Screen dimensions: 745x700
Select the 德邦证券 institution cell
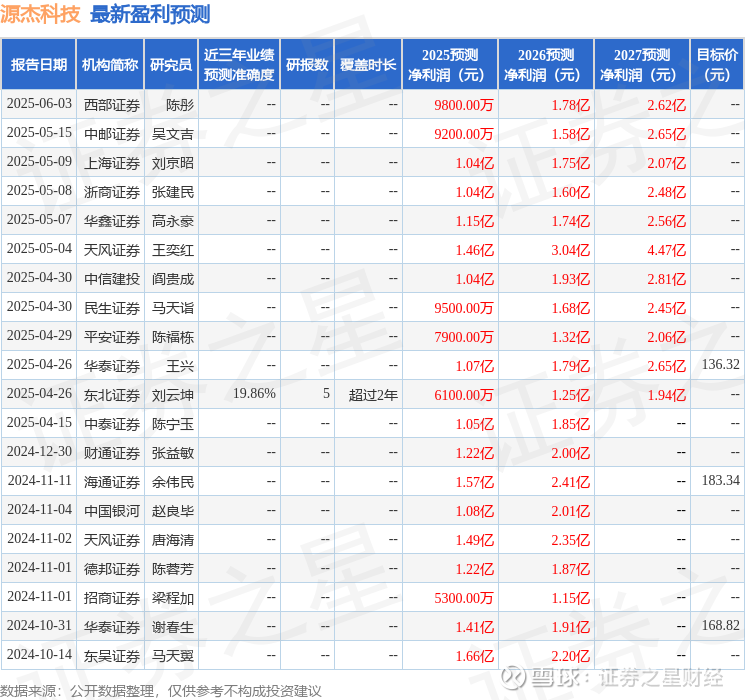point(112,569)
